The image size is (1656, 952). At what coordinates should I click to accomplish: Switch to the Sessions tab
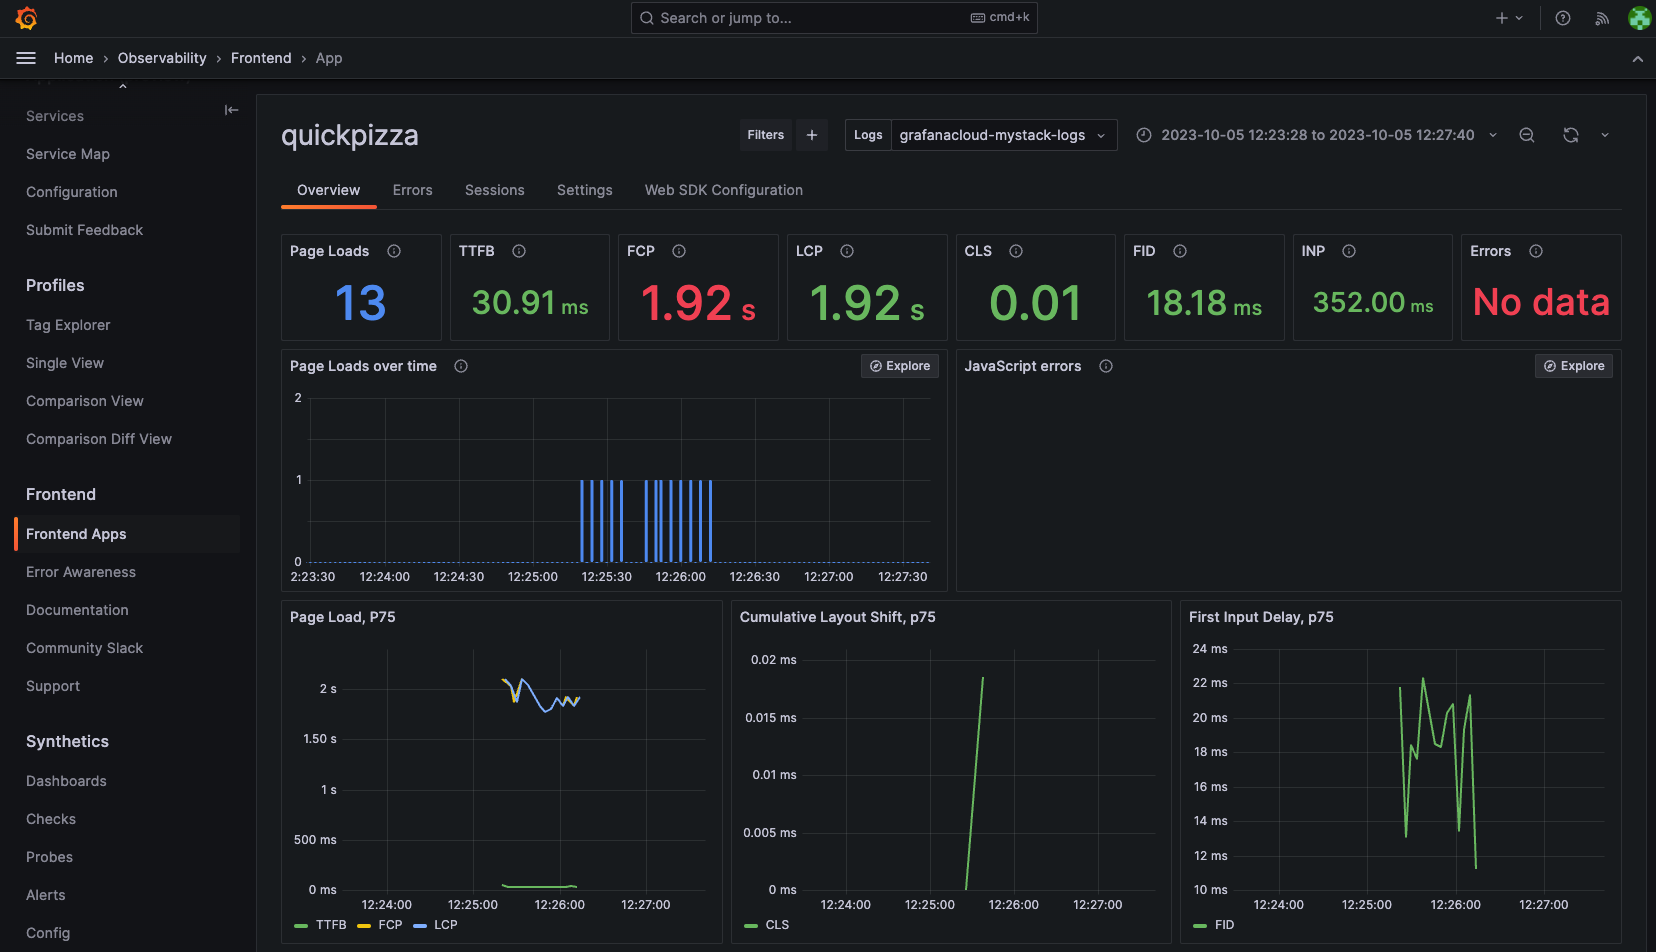click(x=495, y=190)
